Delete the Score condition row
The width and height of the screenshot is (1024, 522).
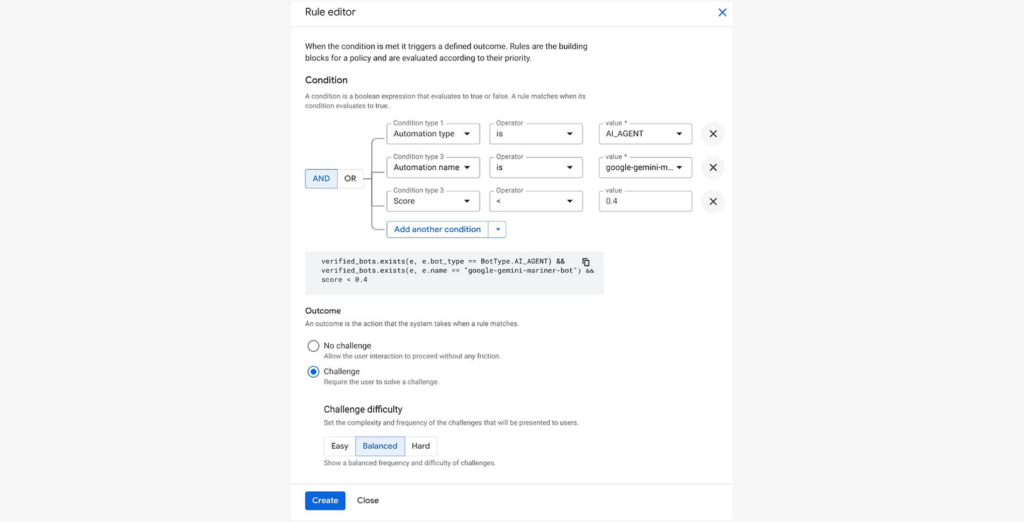pyautogui.click(x=713, y=201)
